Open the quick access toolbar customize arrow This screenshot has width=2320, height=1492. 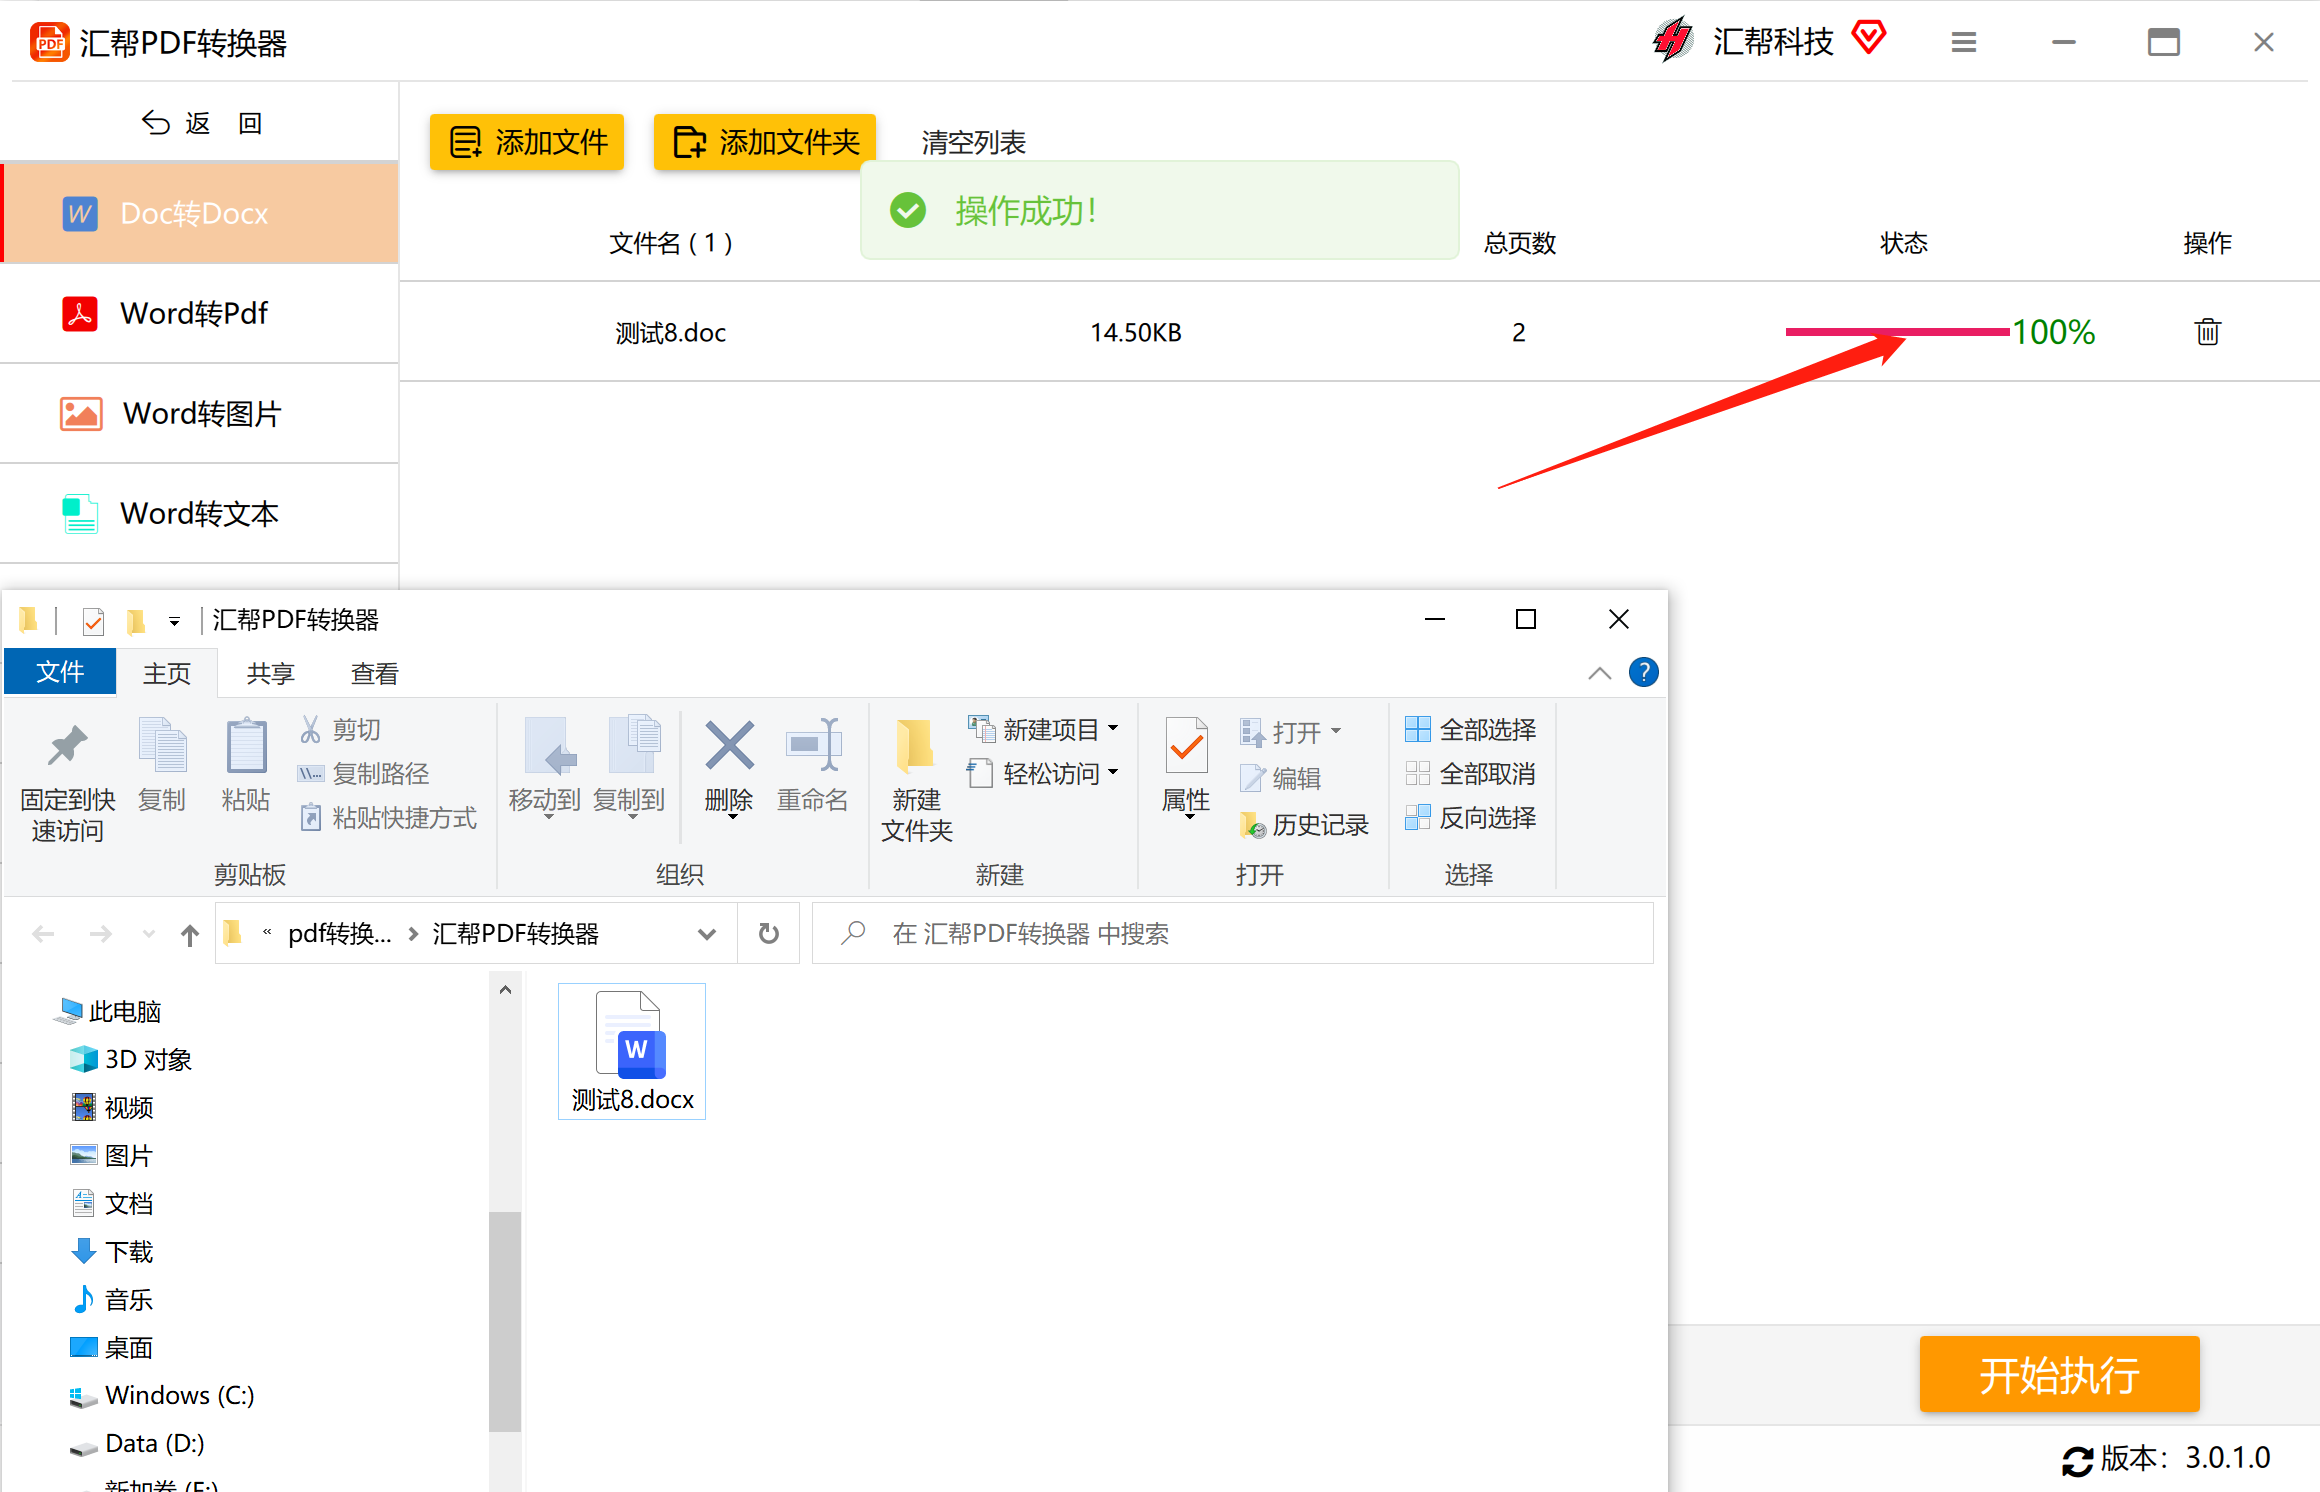(x=174, y=622)
